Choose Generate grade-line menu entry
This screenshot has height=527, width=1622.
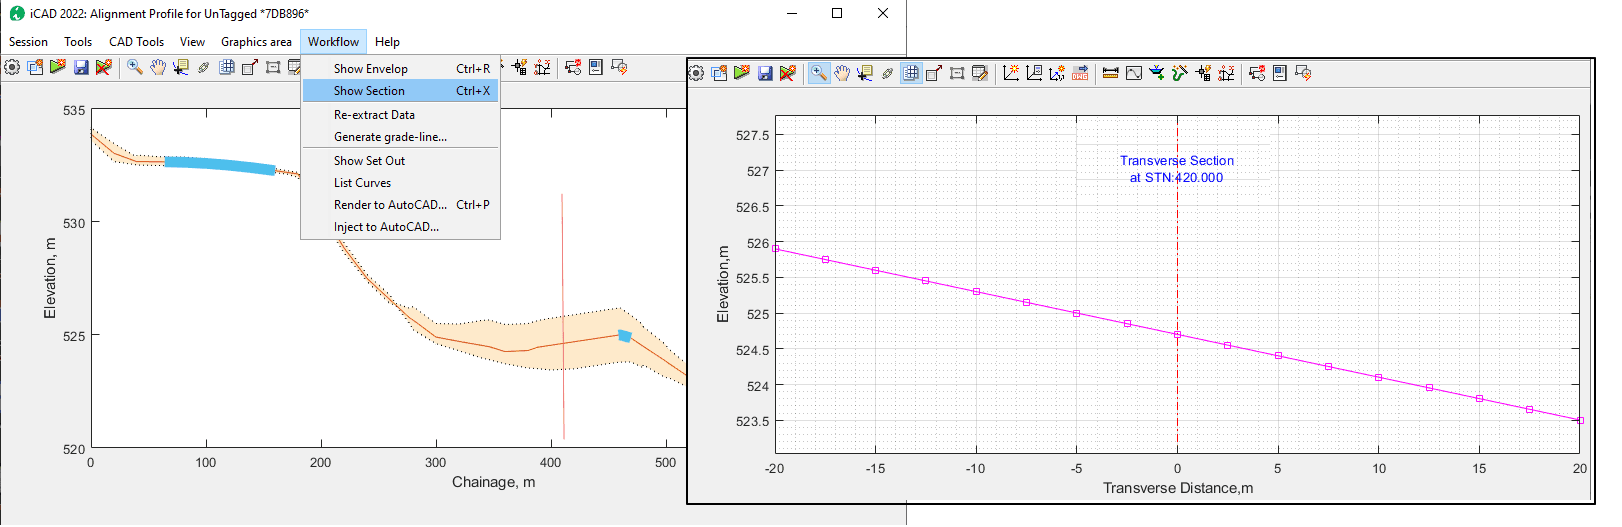pos(390,137)
